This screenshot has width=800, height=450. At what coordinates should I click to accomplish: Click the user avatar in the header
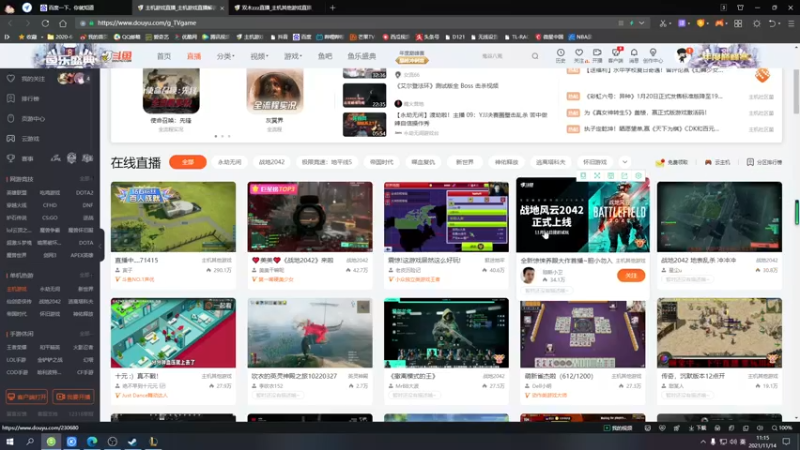click(682, 56)
